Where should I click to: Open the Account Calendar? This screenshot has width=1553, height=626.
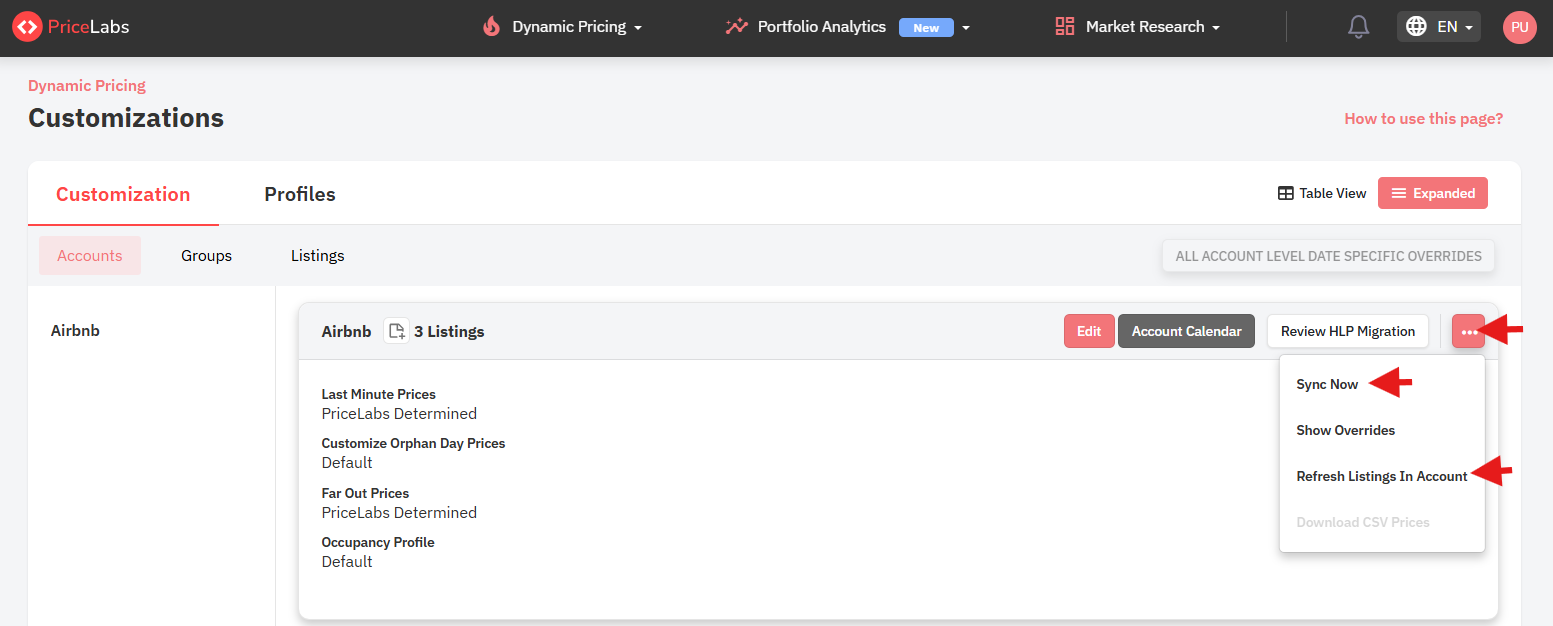(x=1186, y=331)
